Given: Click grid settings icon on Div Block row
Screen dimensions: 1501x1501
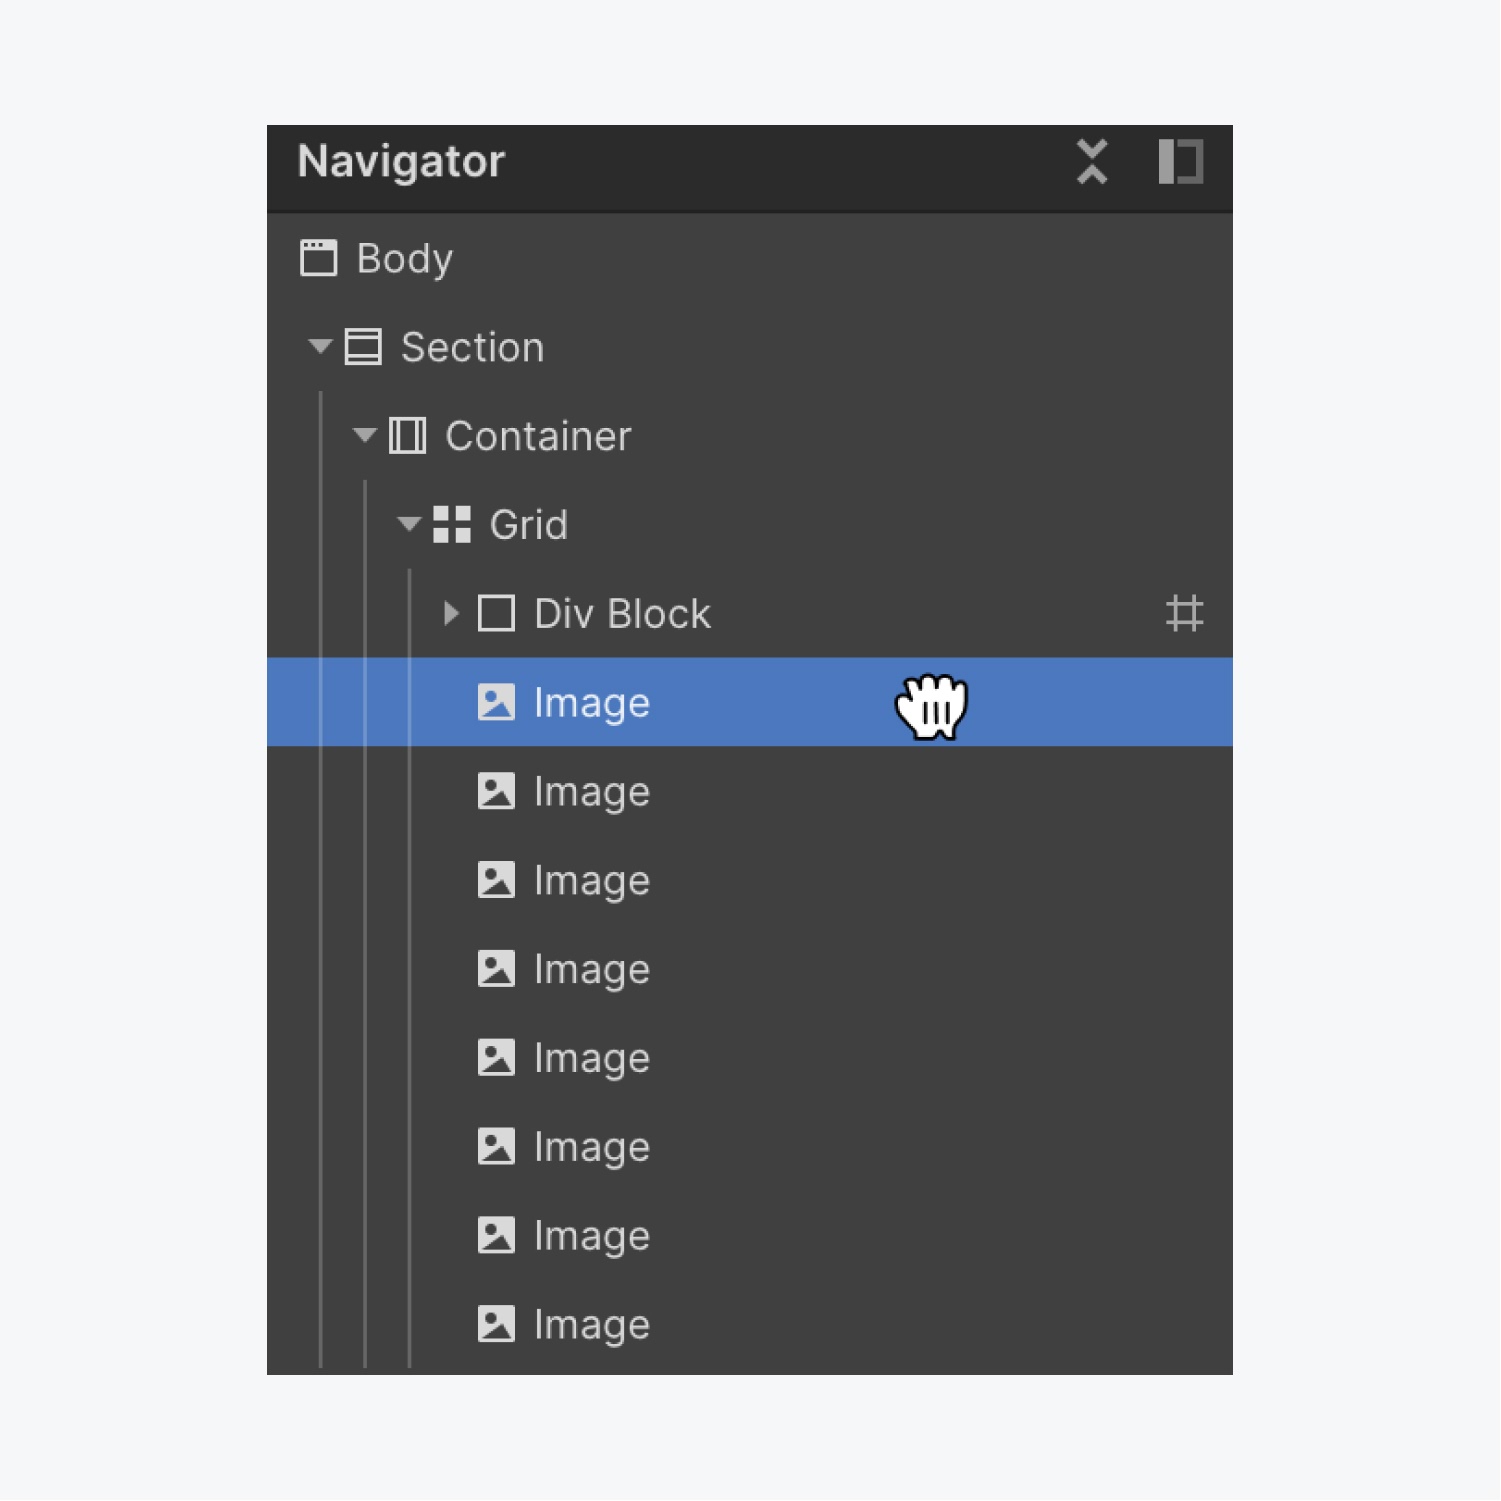Looking at the screenshot, I should click(x=1184, y=613).
